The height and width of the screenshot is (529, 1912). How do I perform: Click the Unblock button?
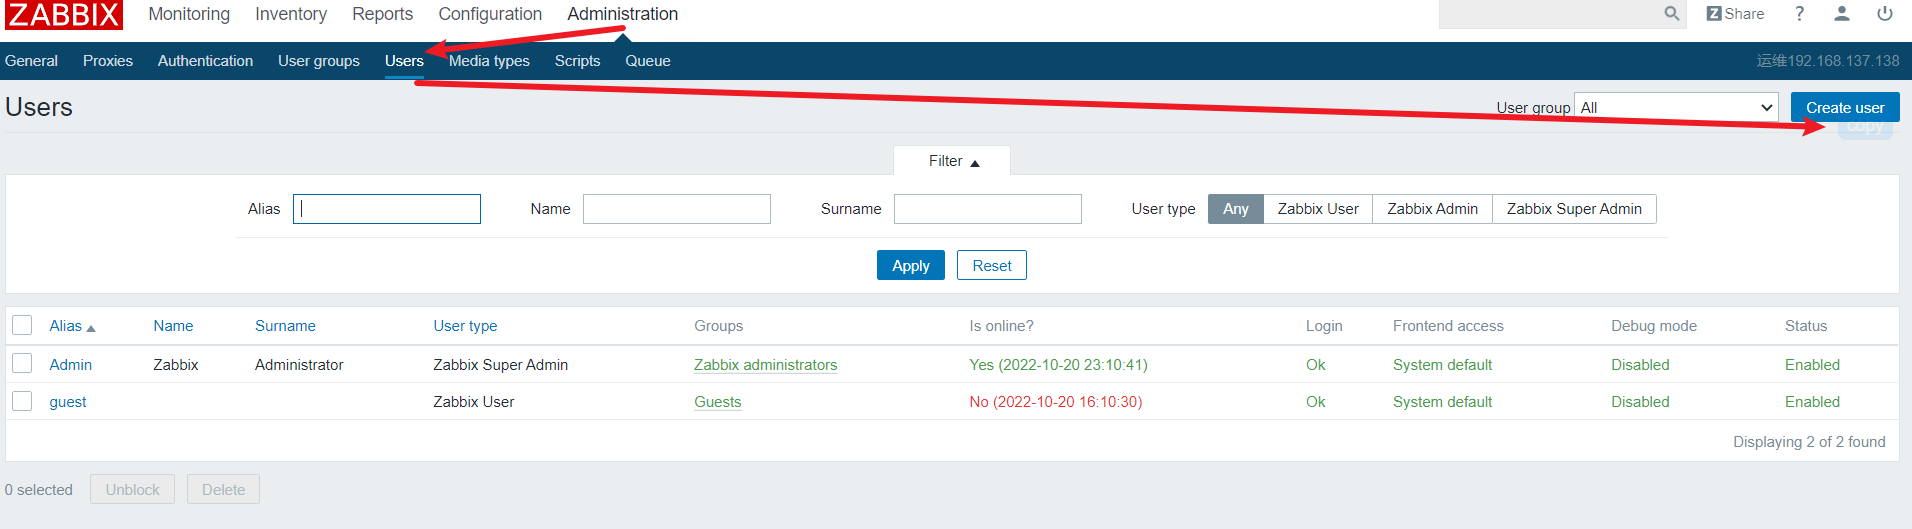coord(132,489)
